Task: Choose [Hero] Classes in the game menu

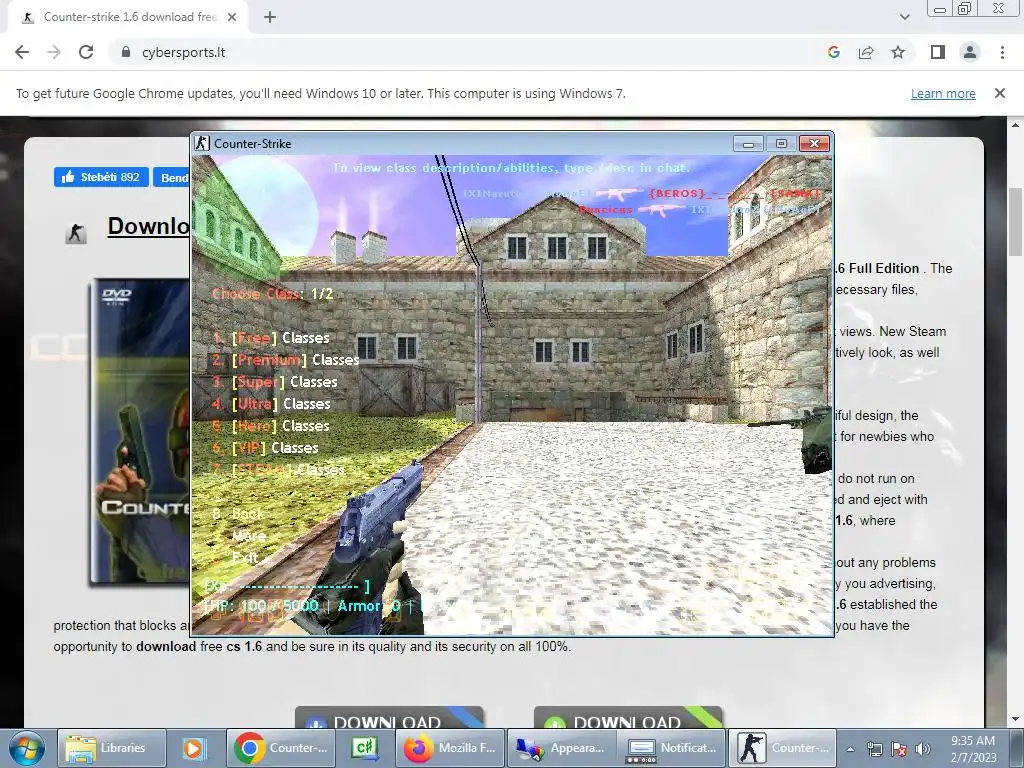Action: (271, 426)
